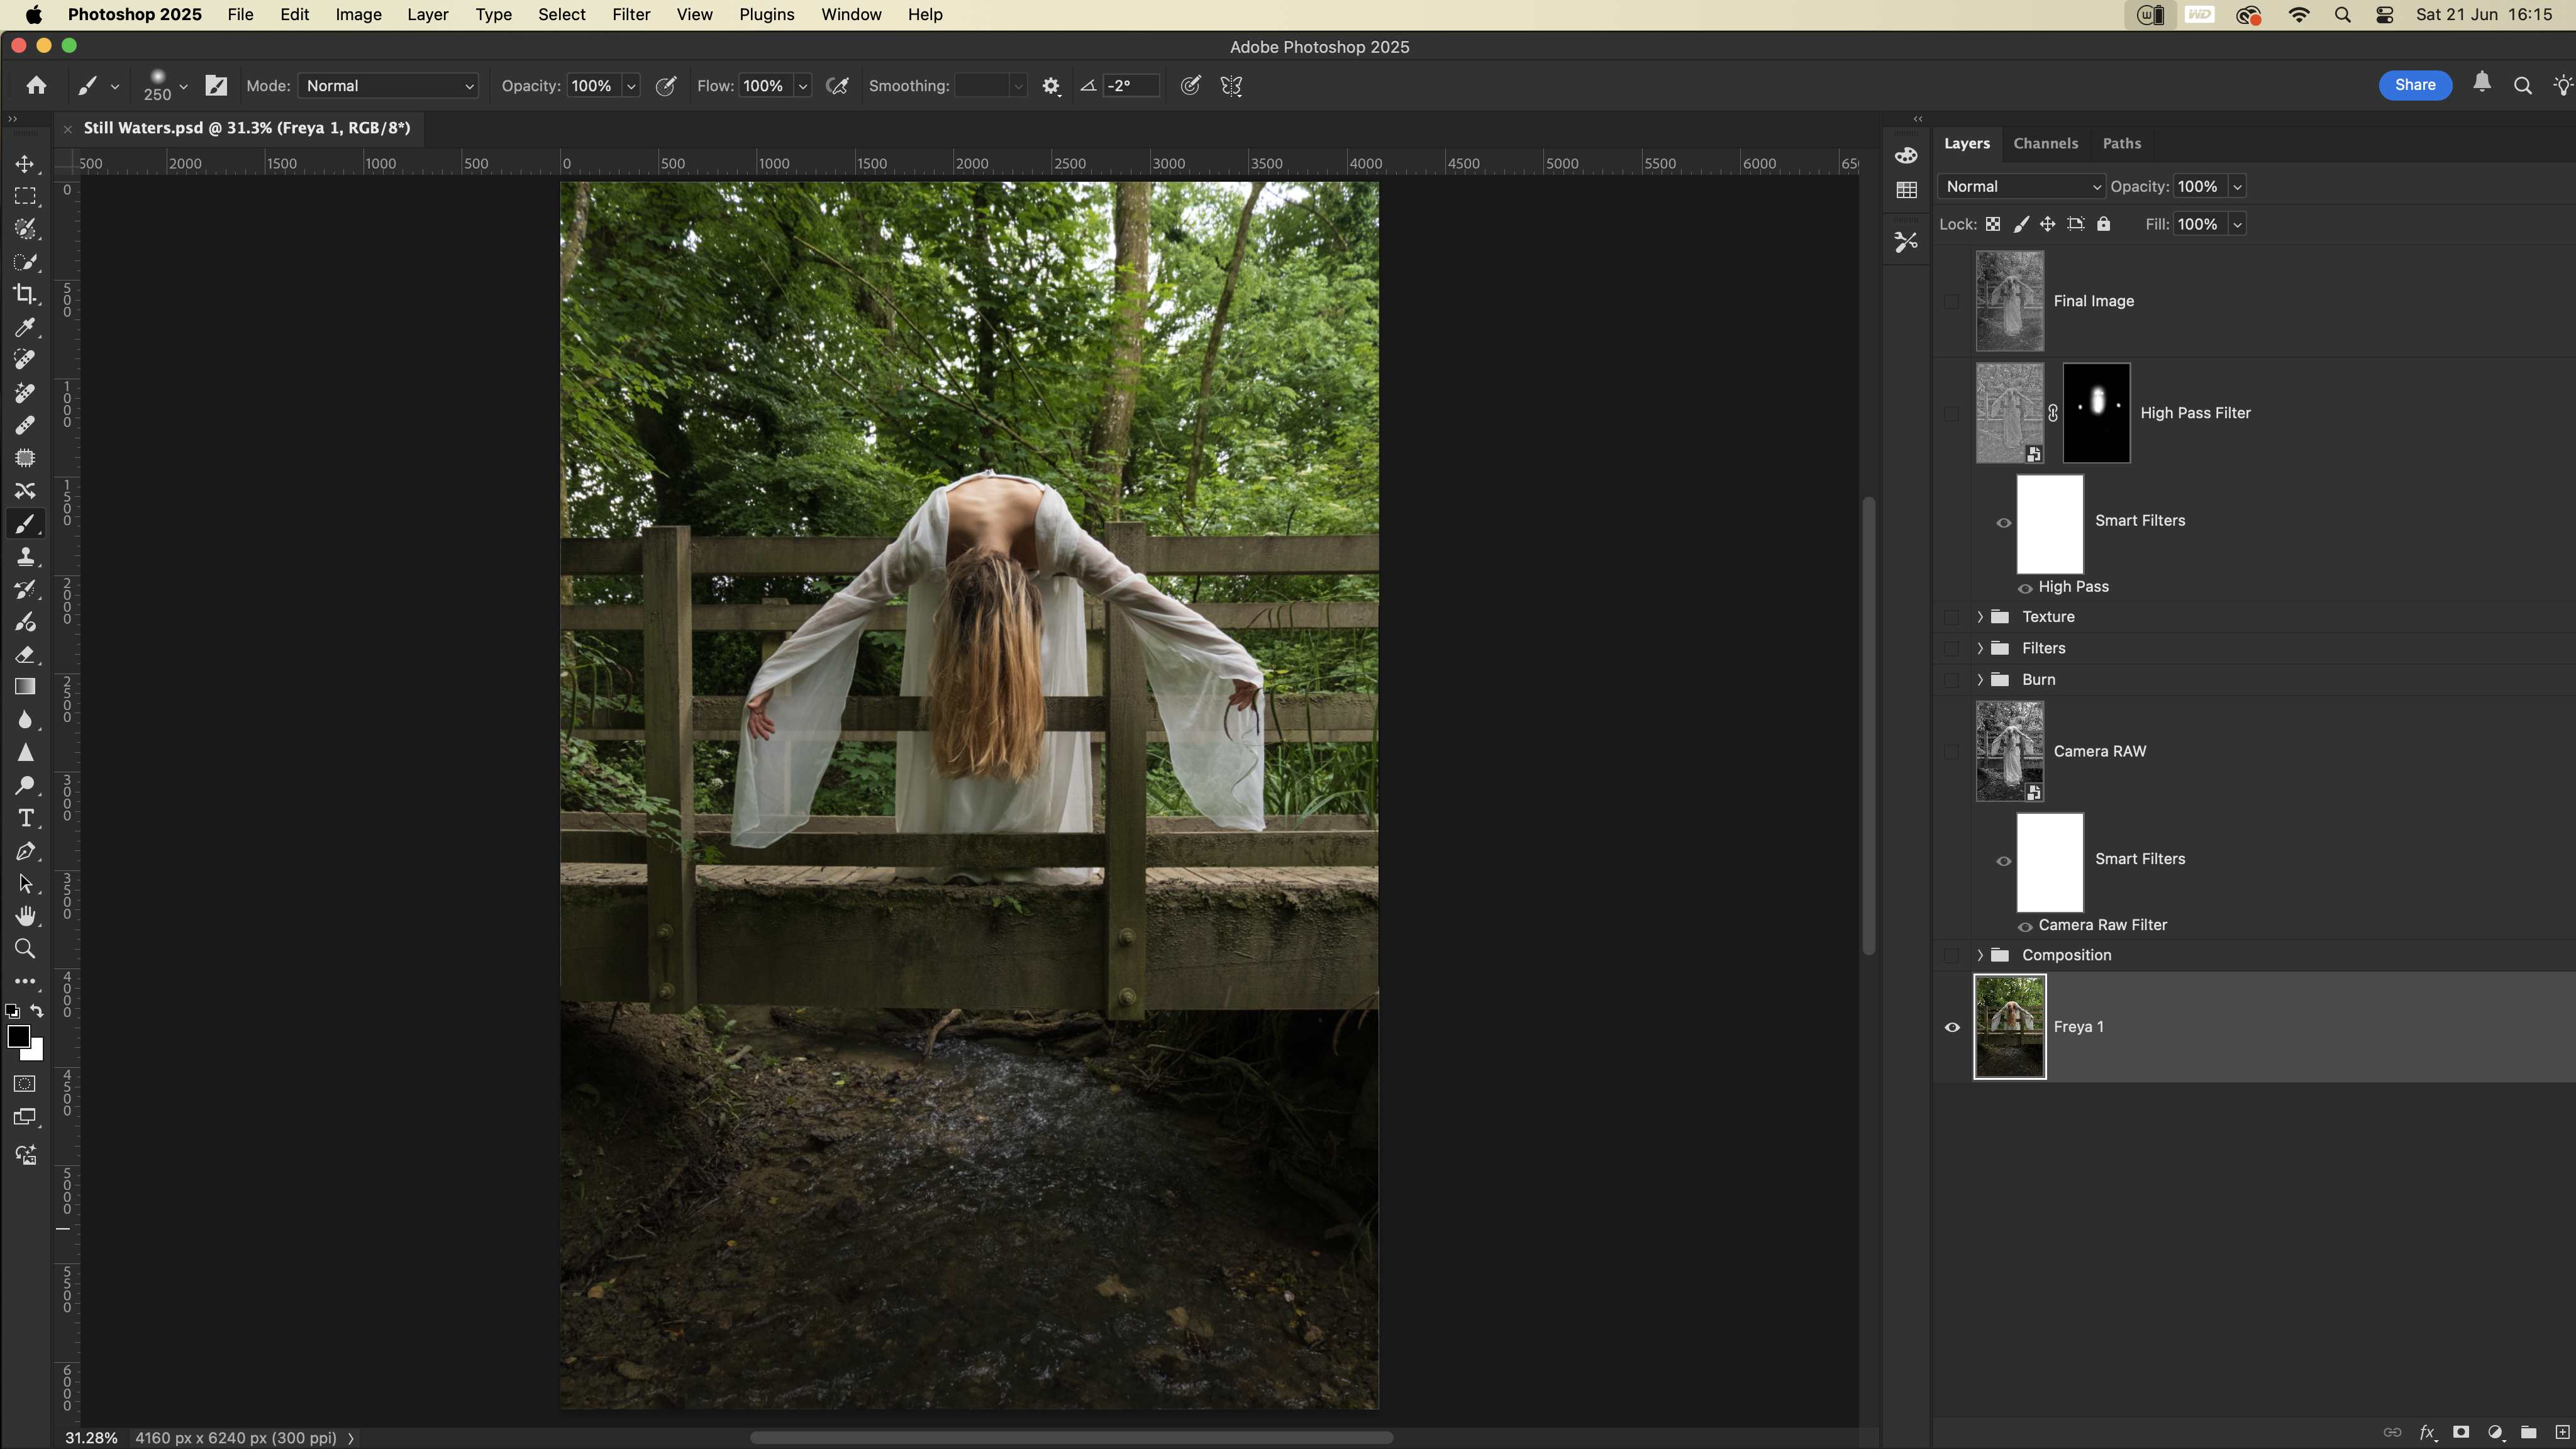Select the Clone Stamp tool
The height and width of the screenshot is (1449, 2576).
[x=25, y=556]
